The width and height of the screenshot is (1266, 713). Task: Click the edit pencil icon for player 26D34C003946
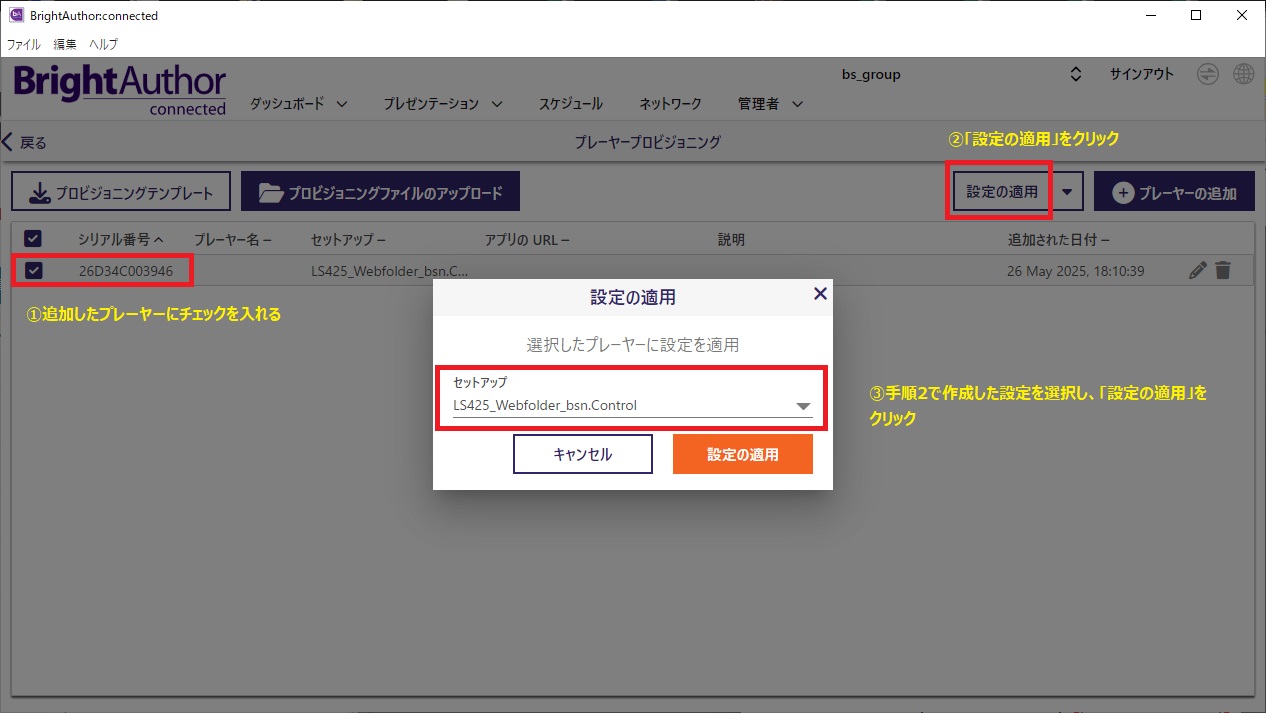point(1198,270)
